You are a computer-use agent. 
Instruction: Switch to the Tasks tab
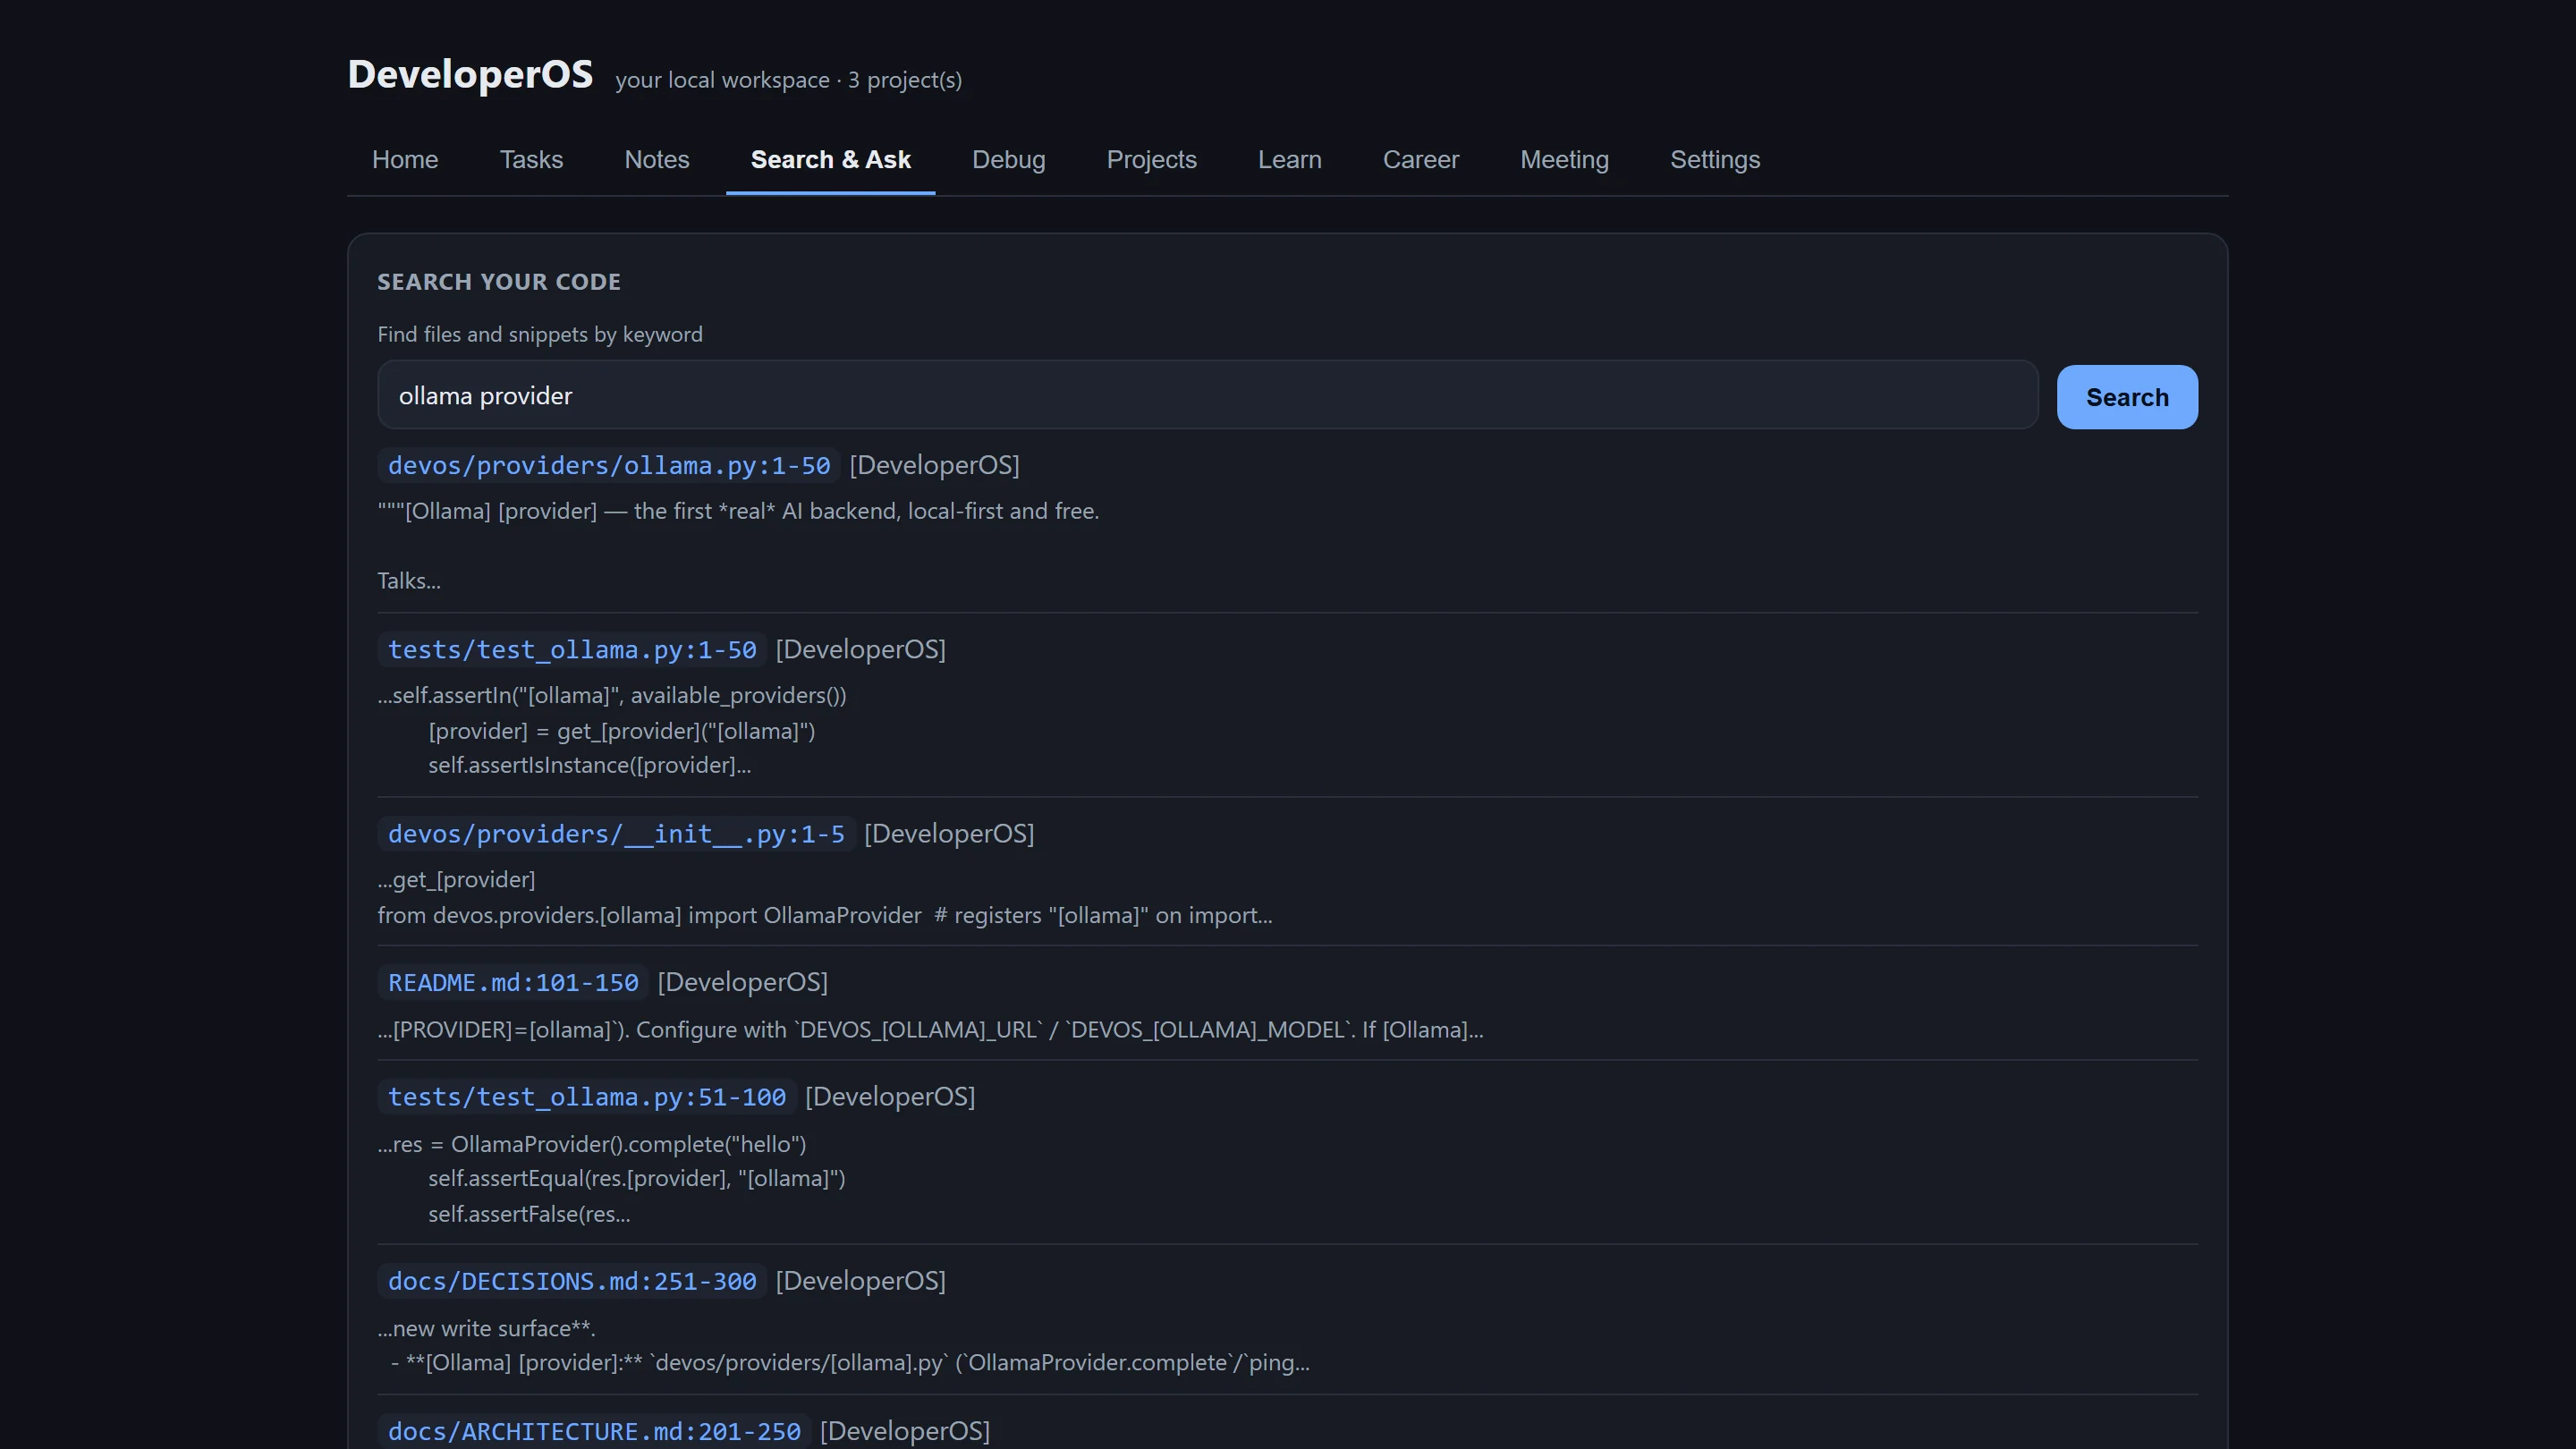tap(531, 160)
